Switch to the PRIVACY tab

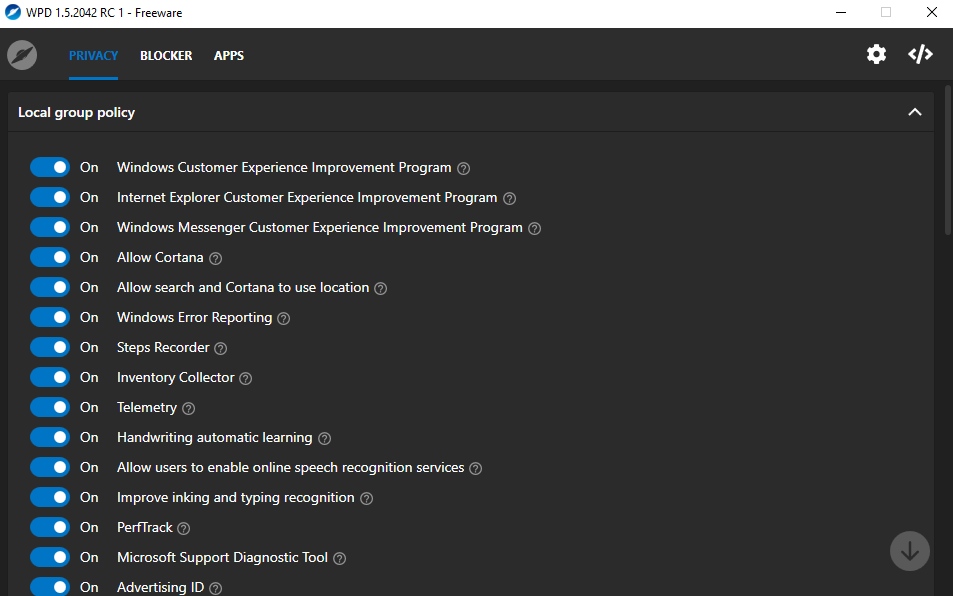[93, 55]
